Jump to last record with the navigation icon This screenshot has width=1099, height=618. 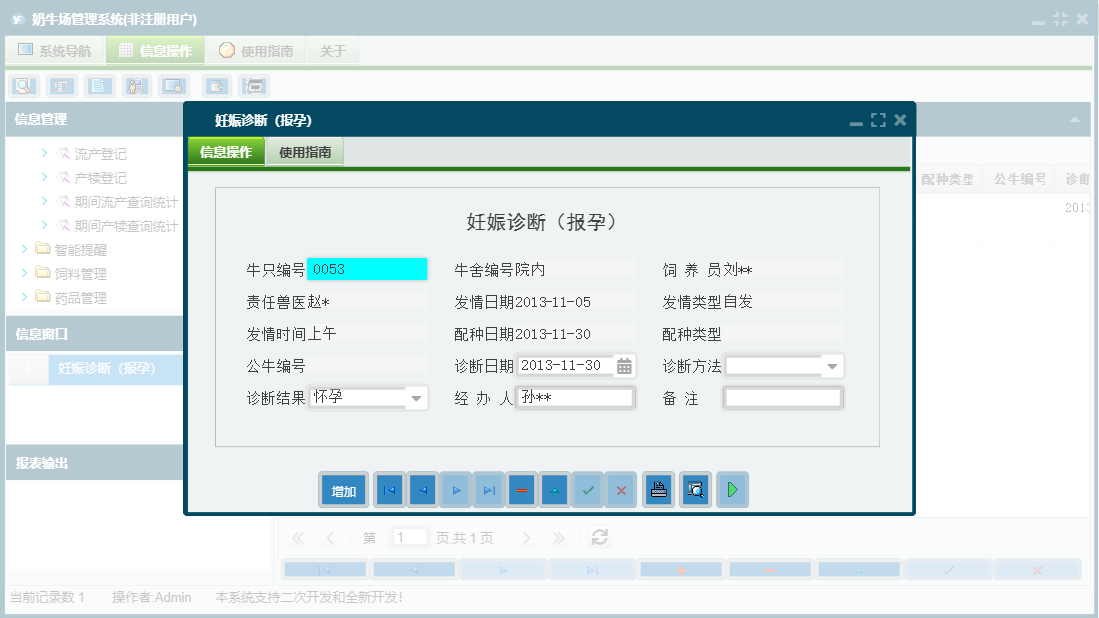tap(489, 490)
